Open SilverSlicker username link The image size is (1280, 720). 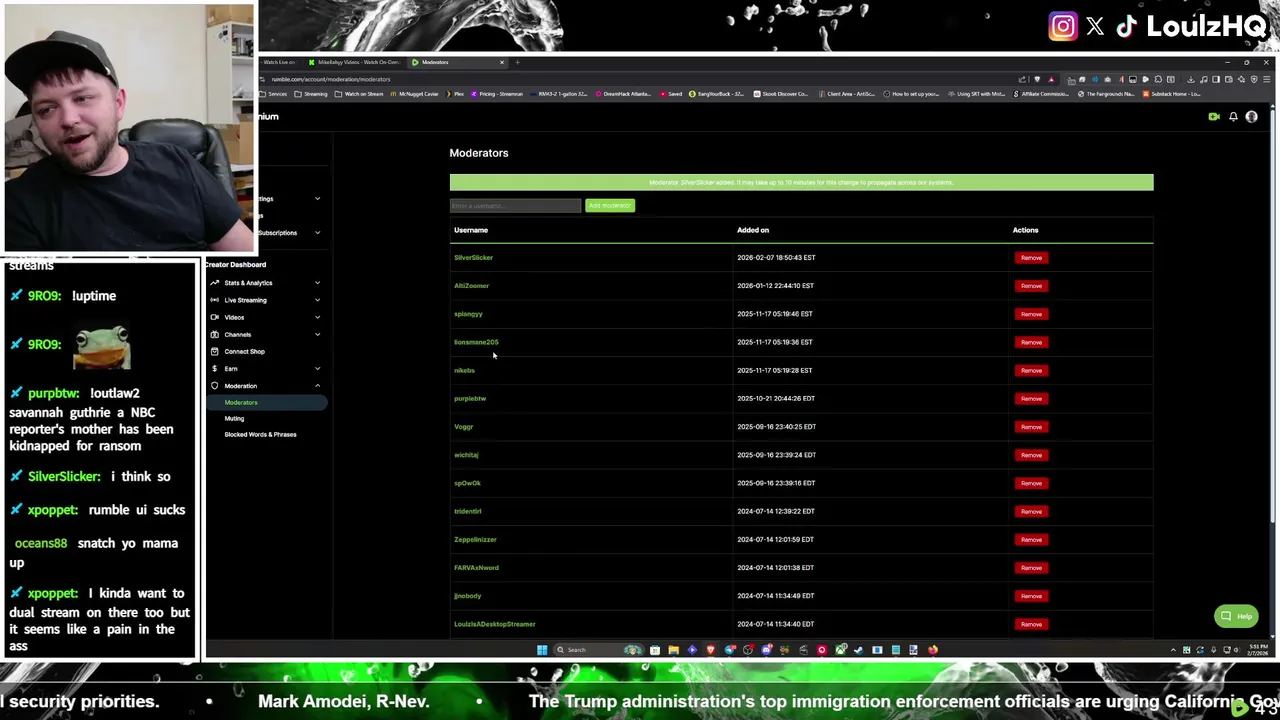(473, 258)
